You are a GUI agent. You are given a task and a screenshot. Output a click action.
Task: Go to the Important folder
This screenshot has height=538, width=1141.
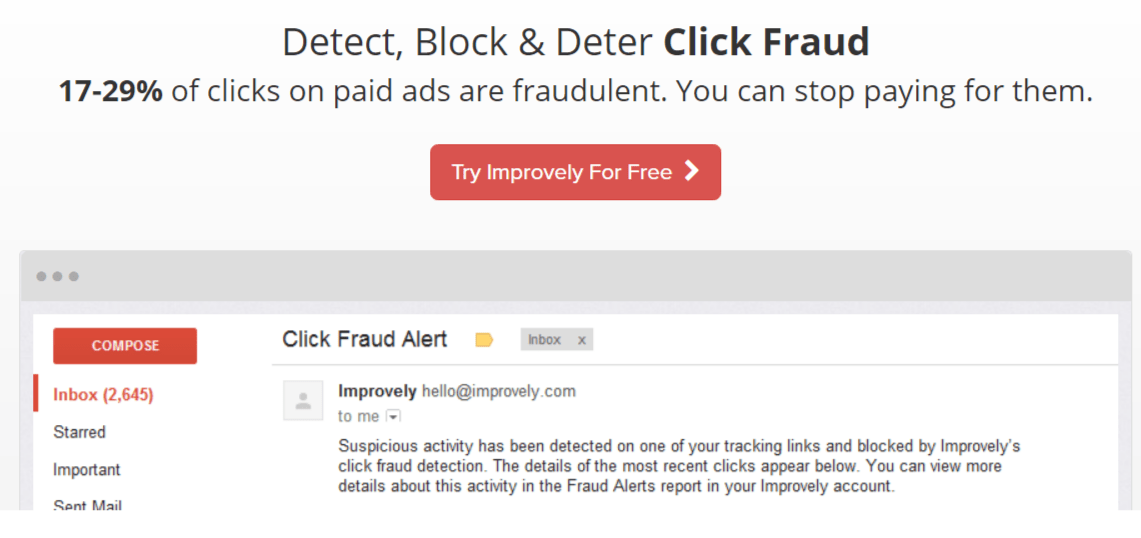[87, 470]
